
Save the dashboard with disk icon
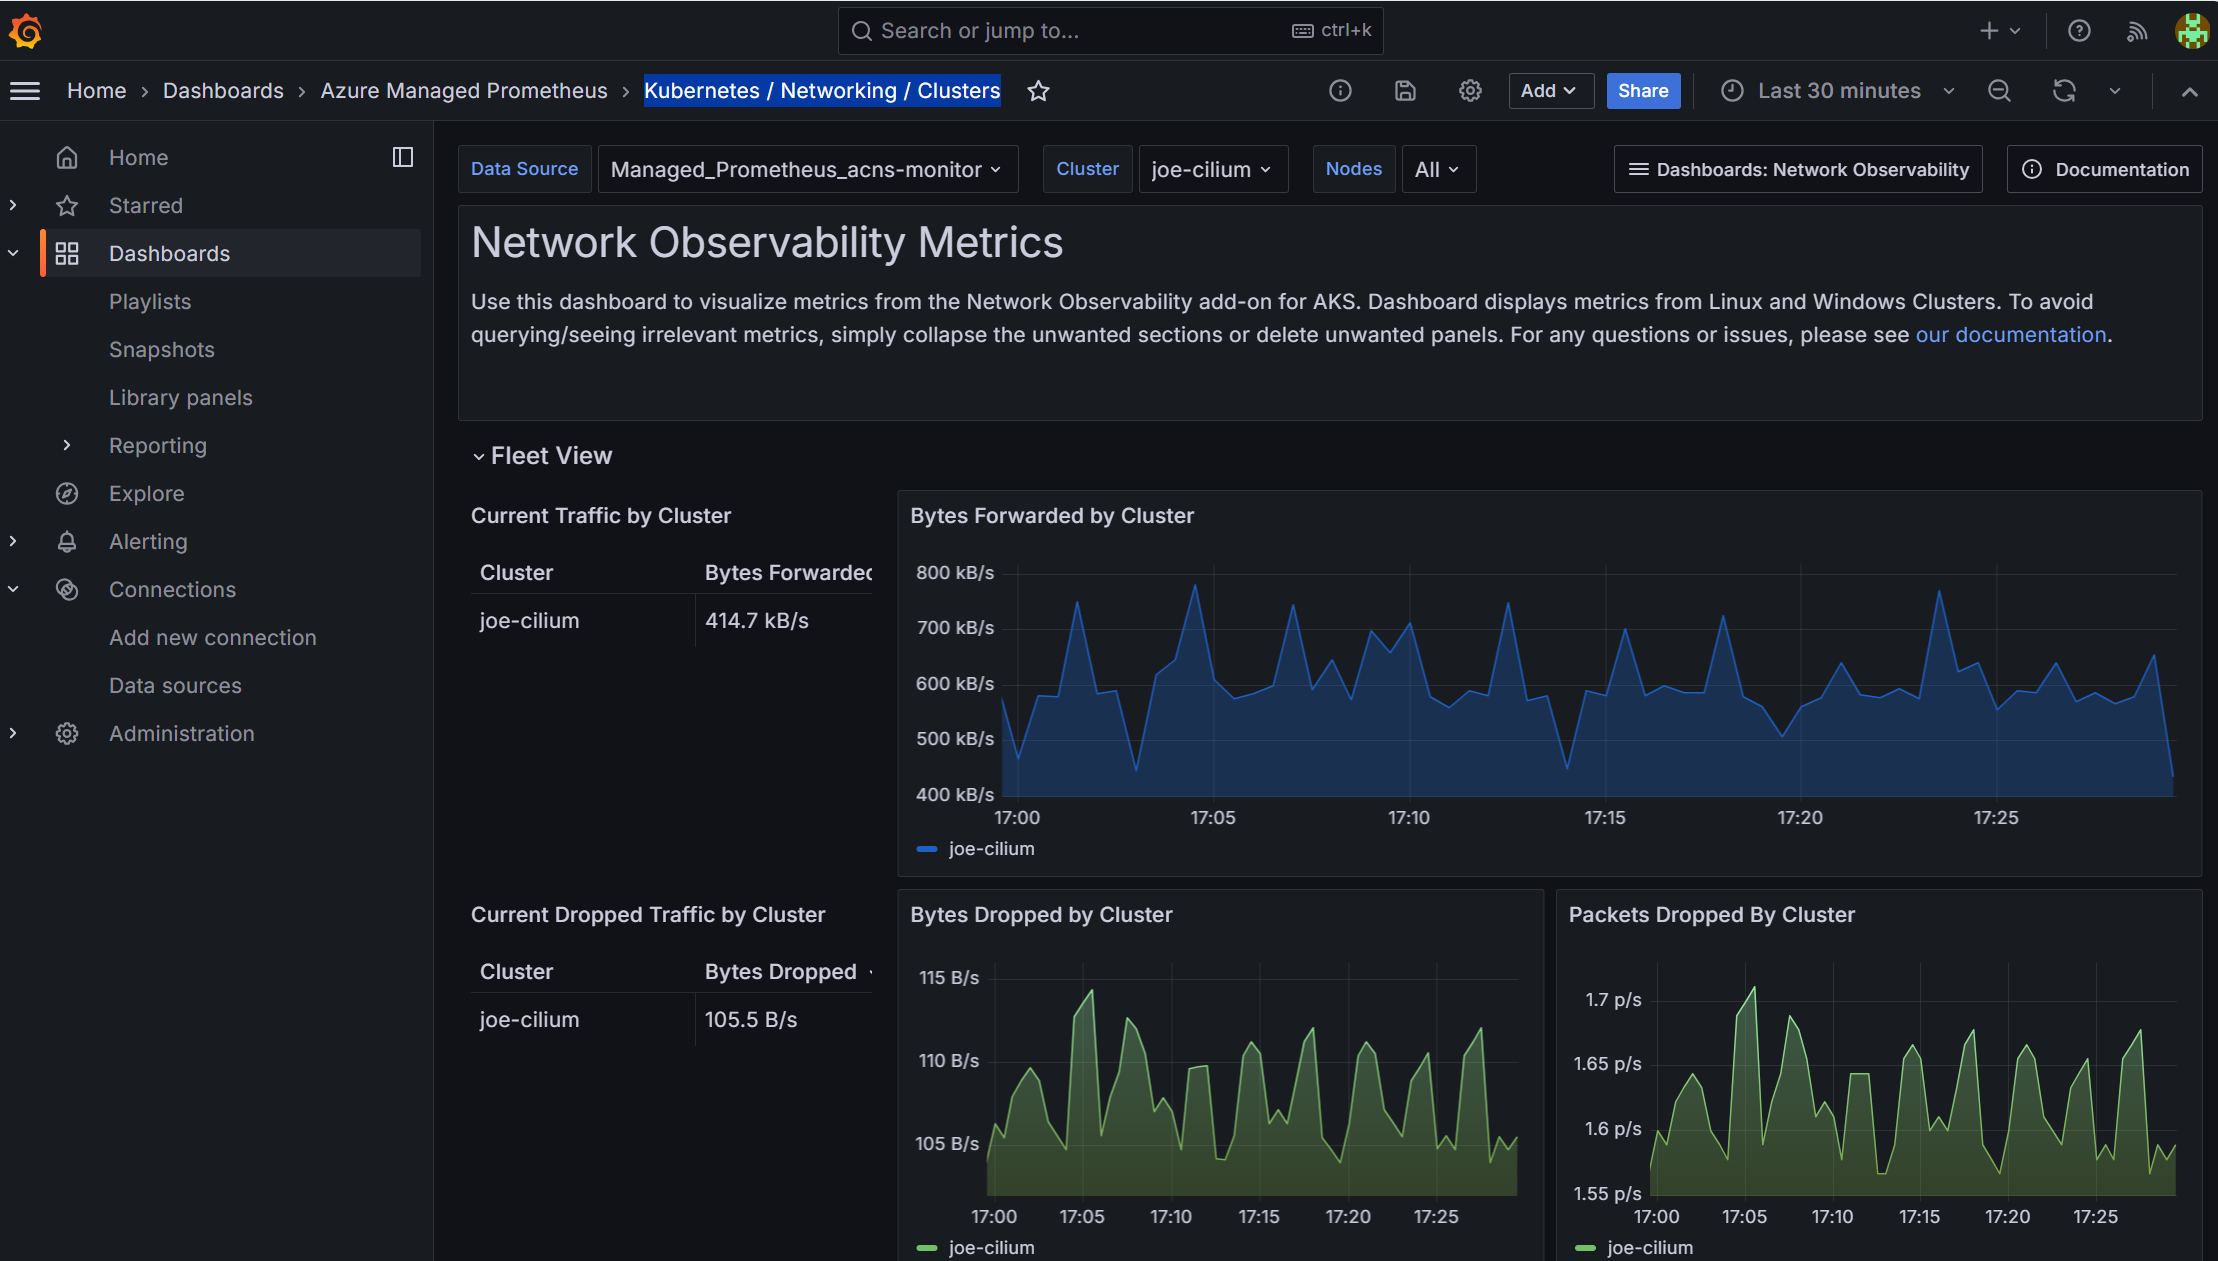tap(1405, 91)
